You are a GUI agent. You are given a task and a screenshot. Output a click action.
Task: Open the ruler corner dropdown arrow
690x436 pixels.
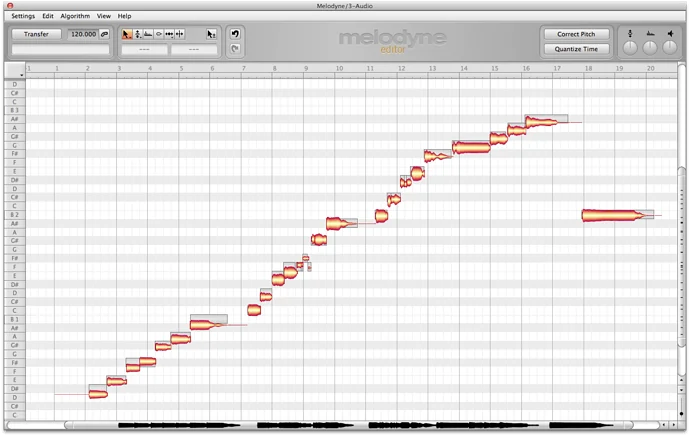coord(21,75)
